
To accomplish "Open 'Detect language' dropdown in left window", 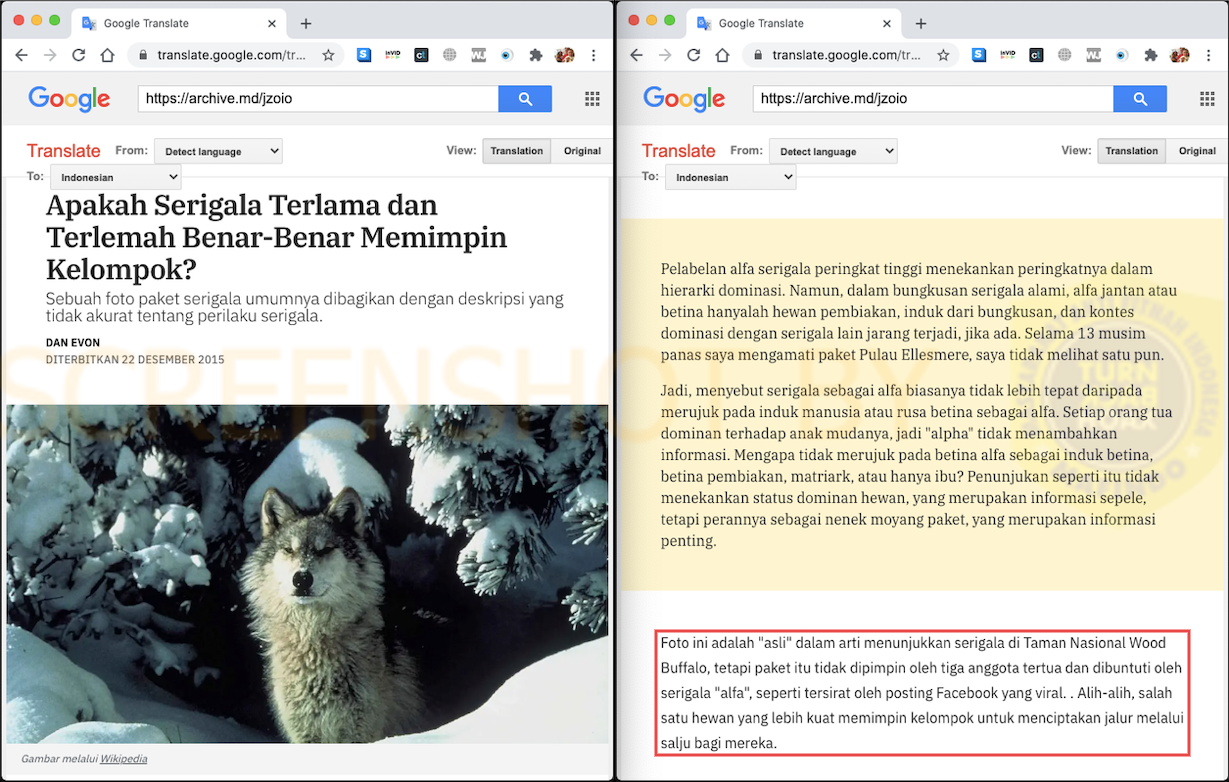I will (x=218, y=151).
